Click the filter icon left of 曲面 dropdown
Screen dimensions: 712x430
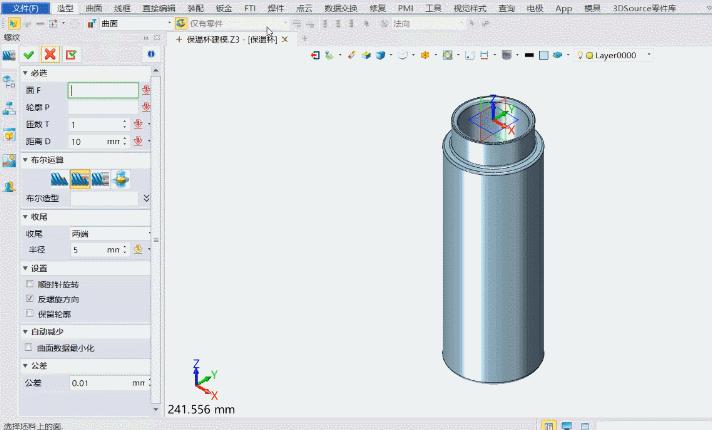pos(92,23)
